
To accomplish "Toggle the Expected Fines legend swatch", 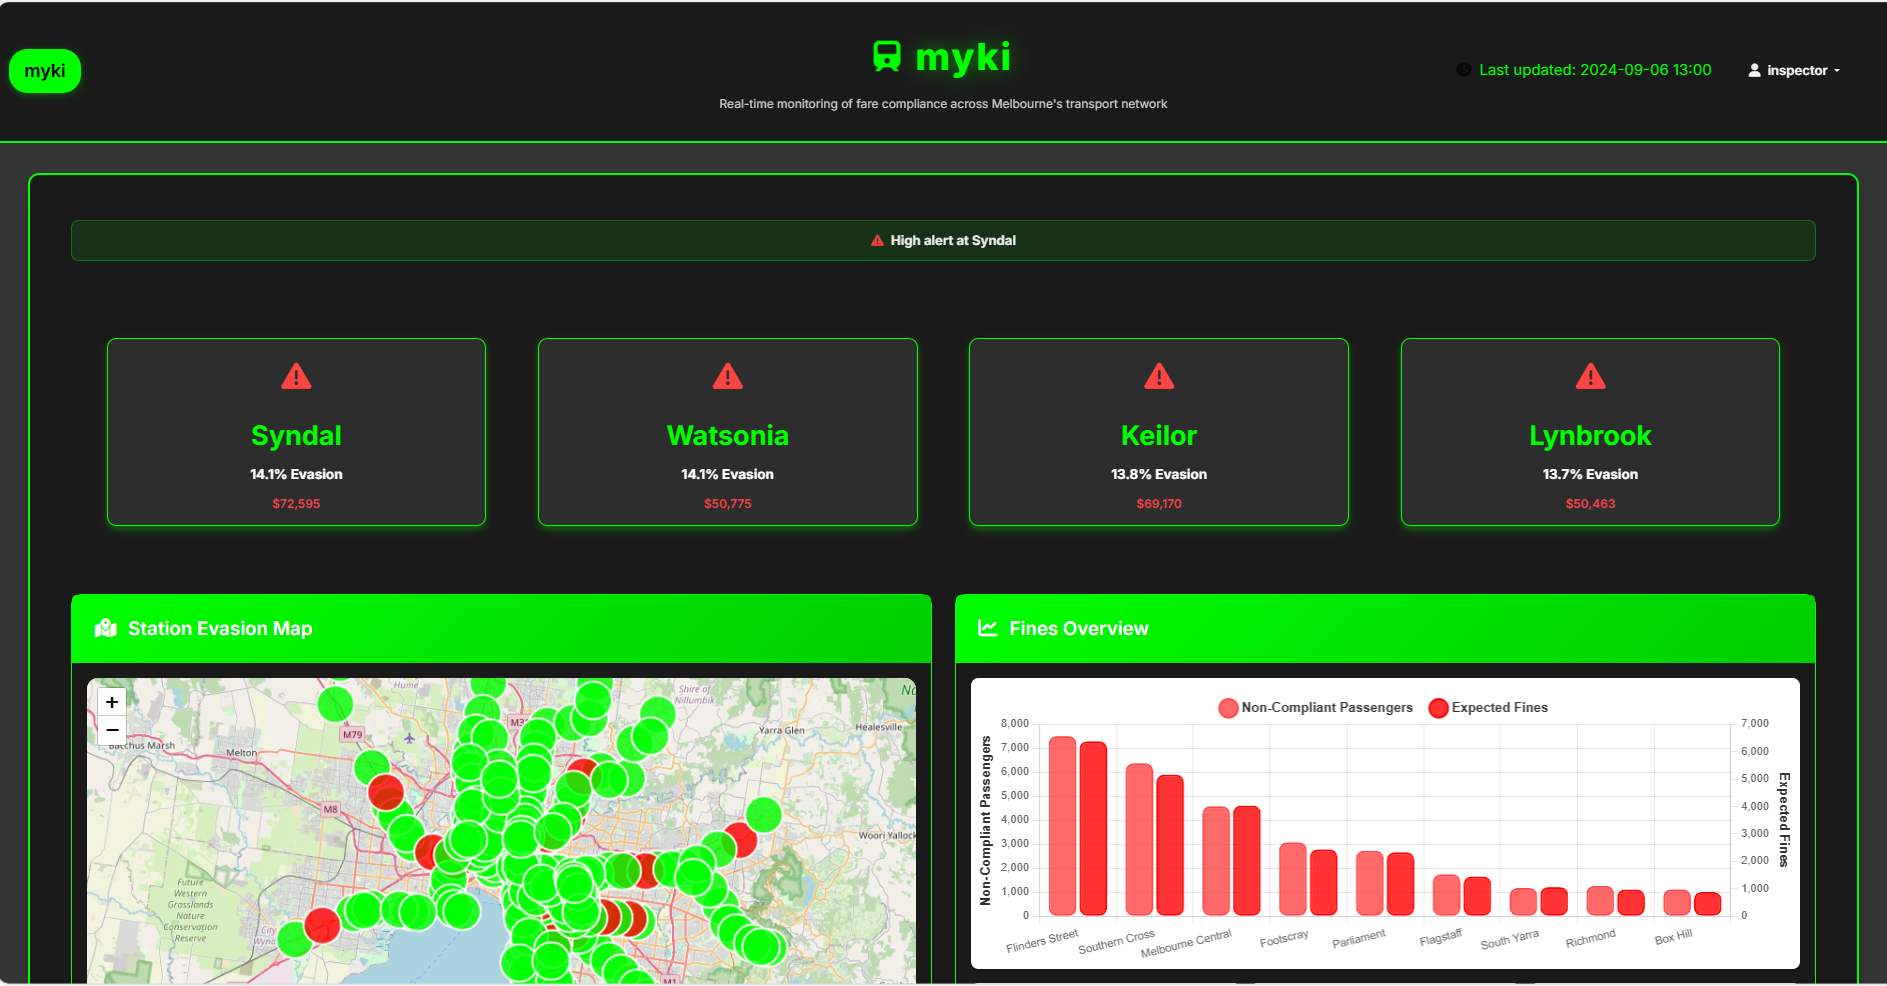I will (1439, 708).
